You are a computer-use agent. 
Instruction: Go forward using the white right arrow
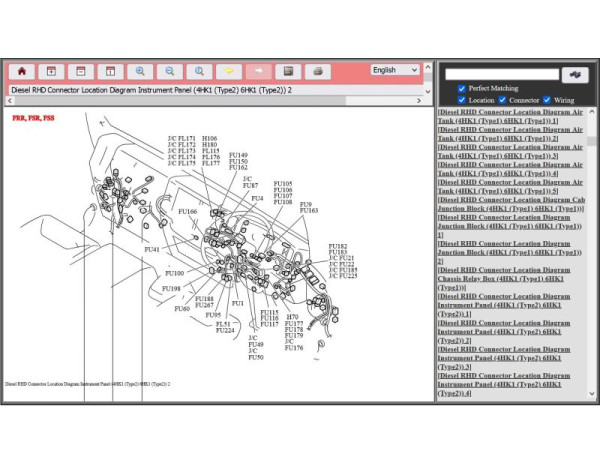(x=258, y=71)
